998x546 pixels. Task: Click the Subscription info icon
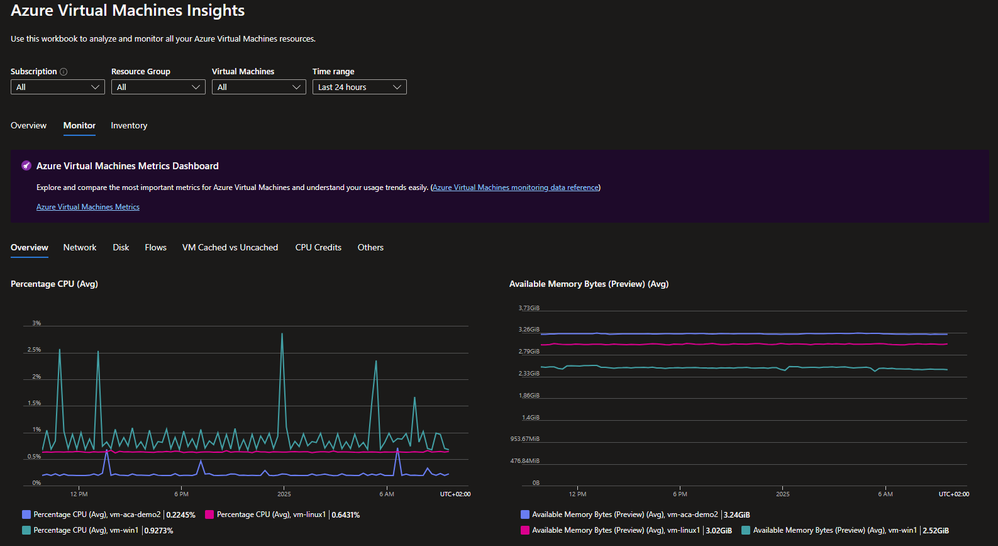tap(63, 72)
